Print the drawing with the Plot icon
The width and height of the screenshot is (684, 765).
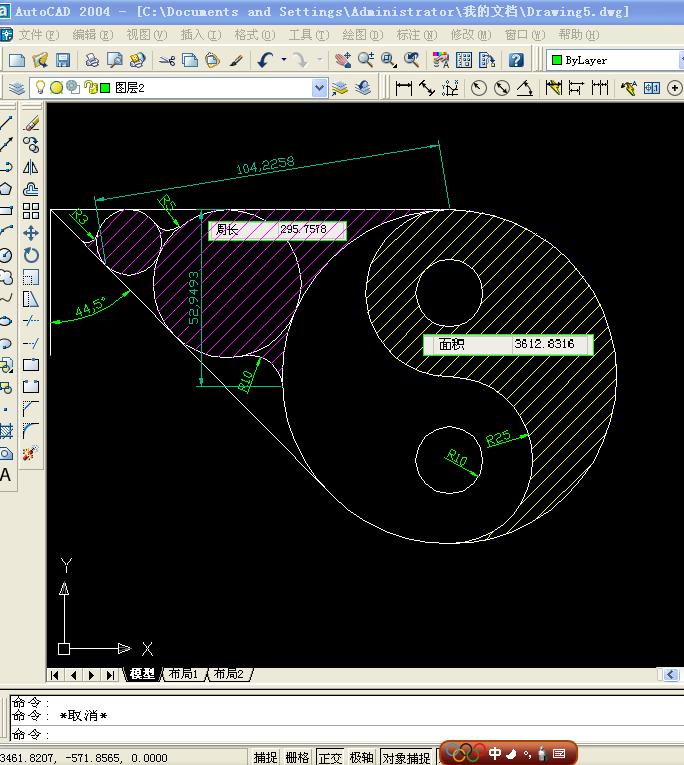pos(92,60)
